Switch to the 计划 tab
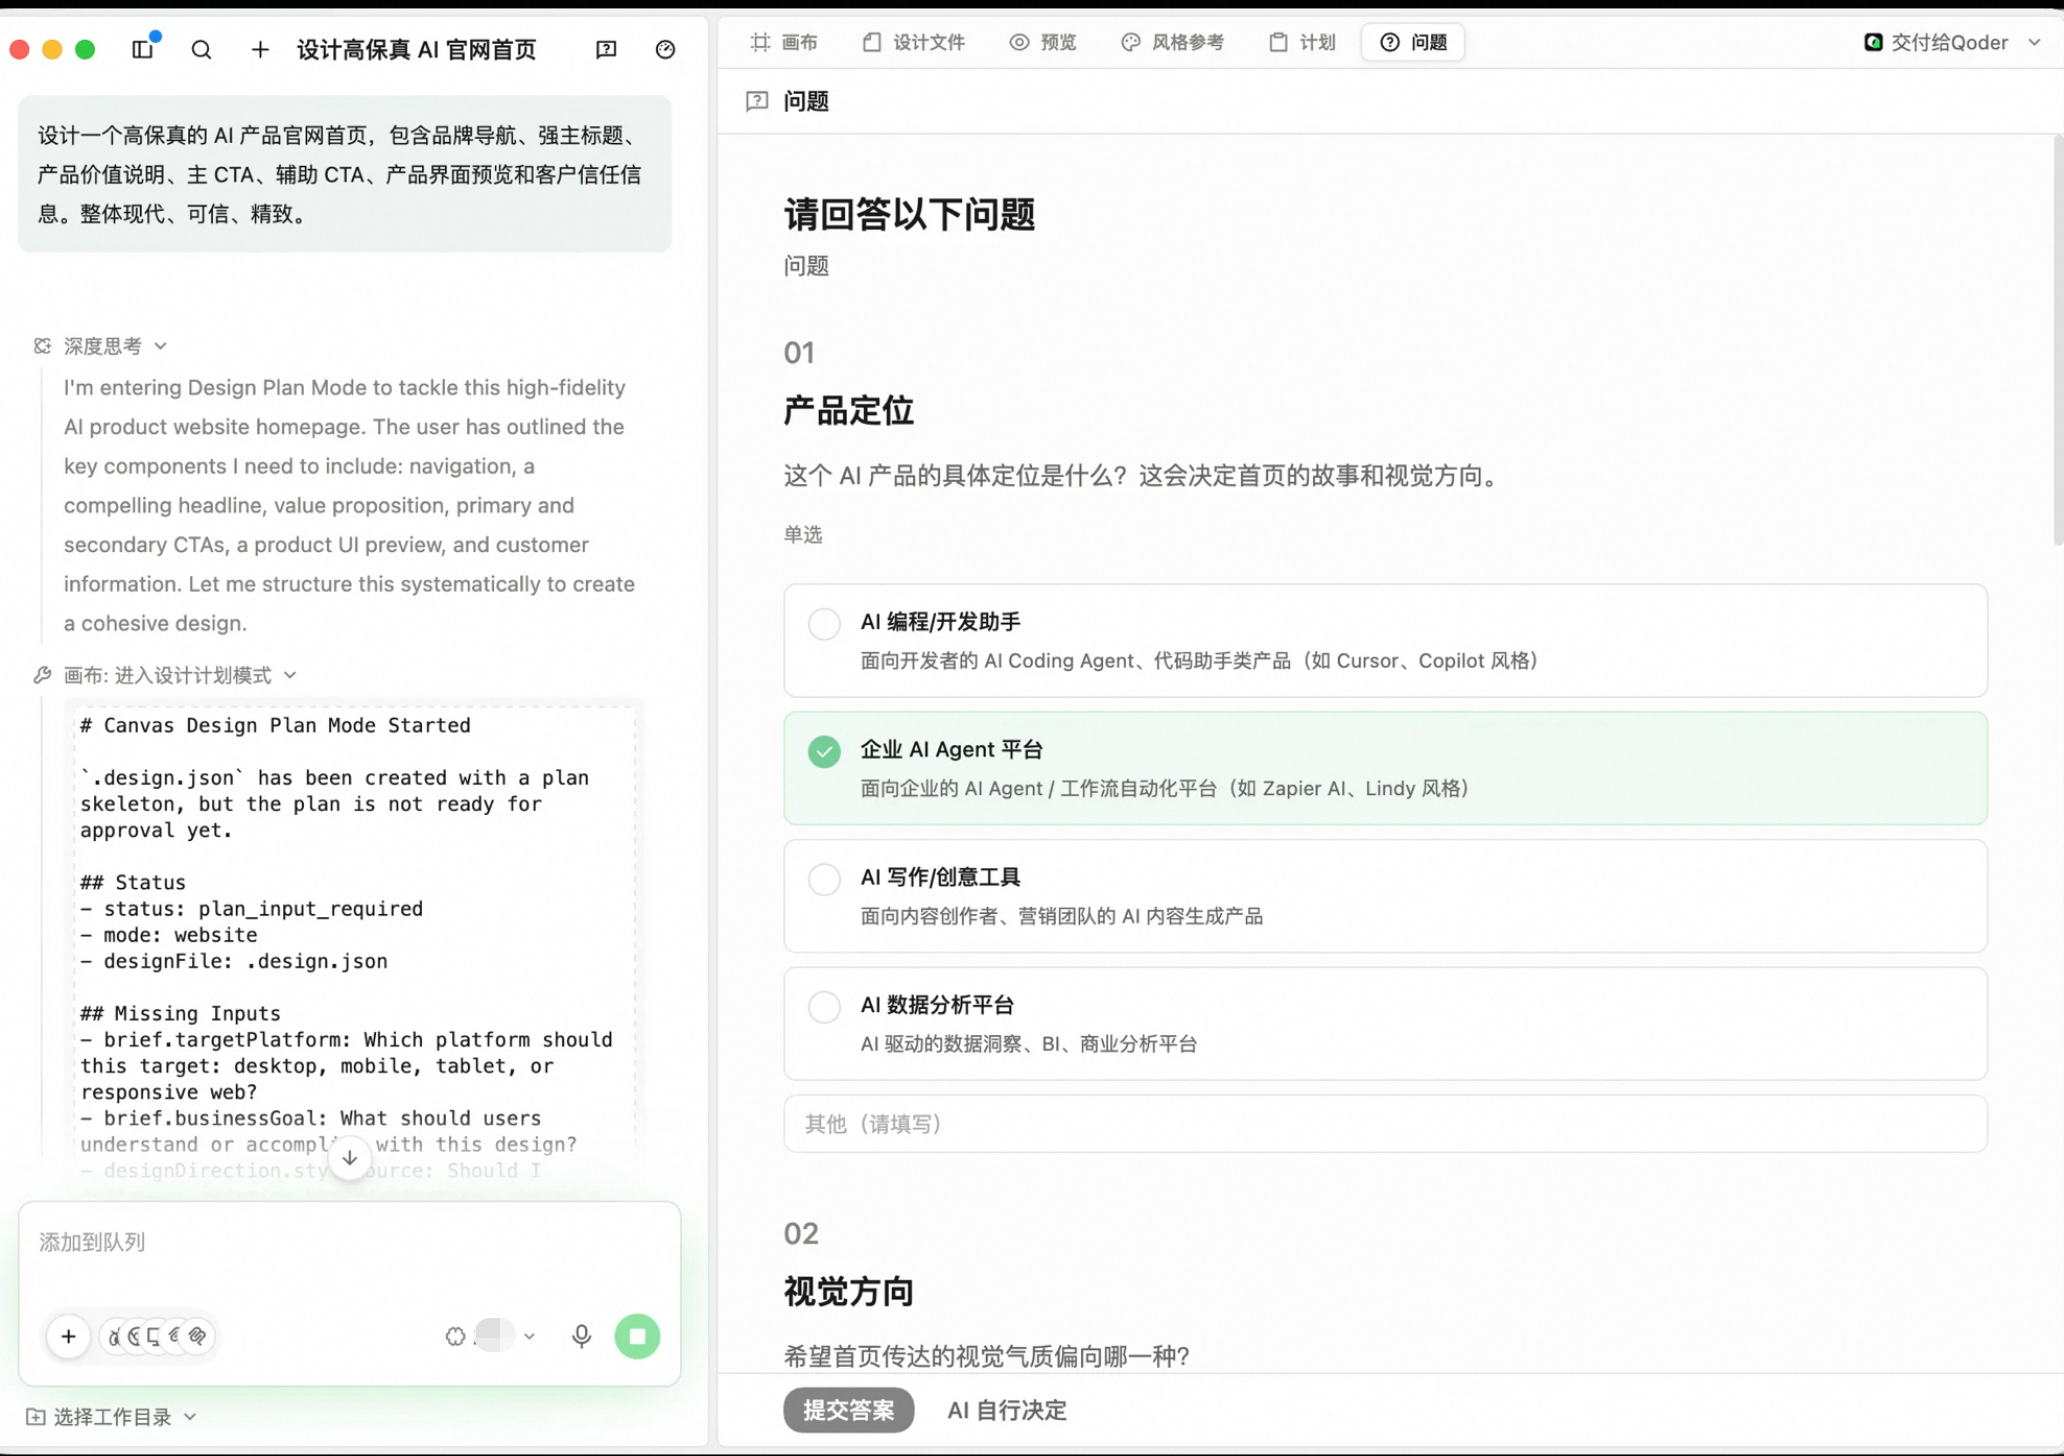 pos(1302,42)
